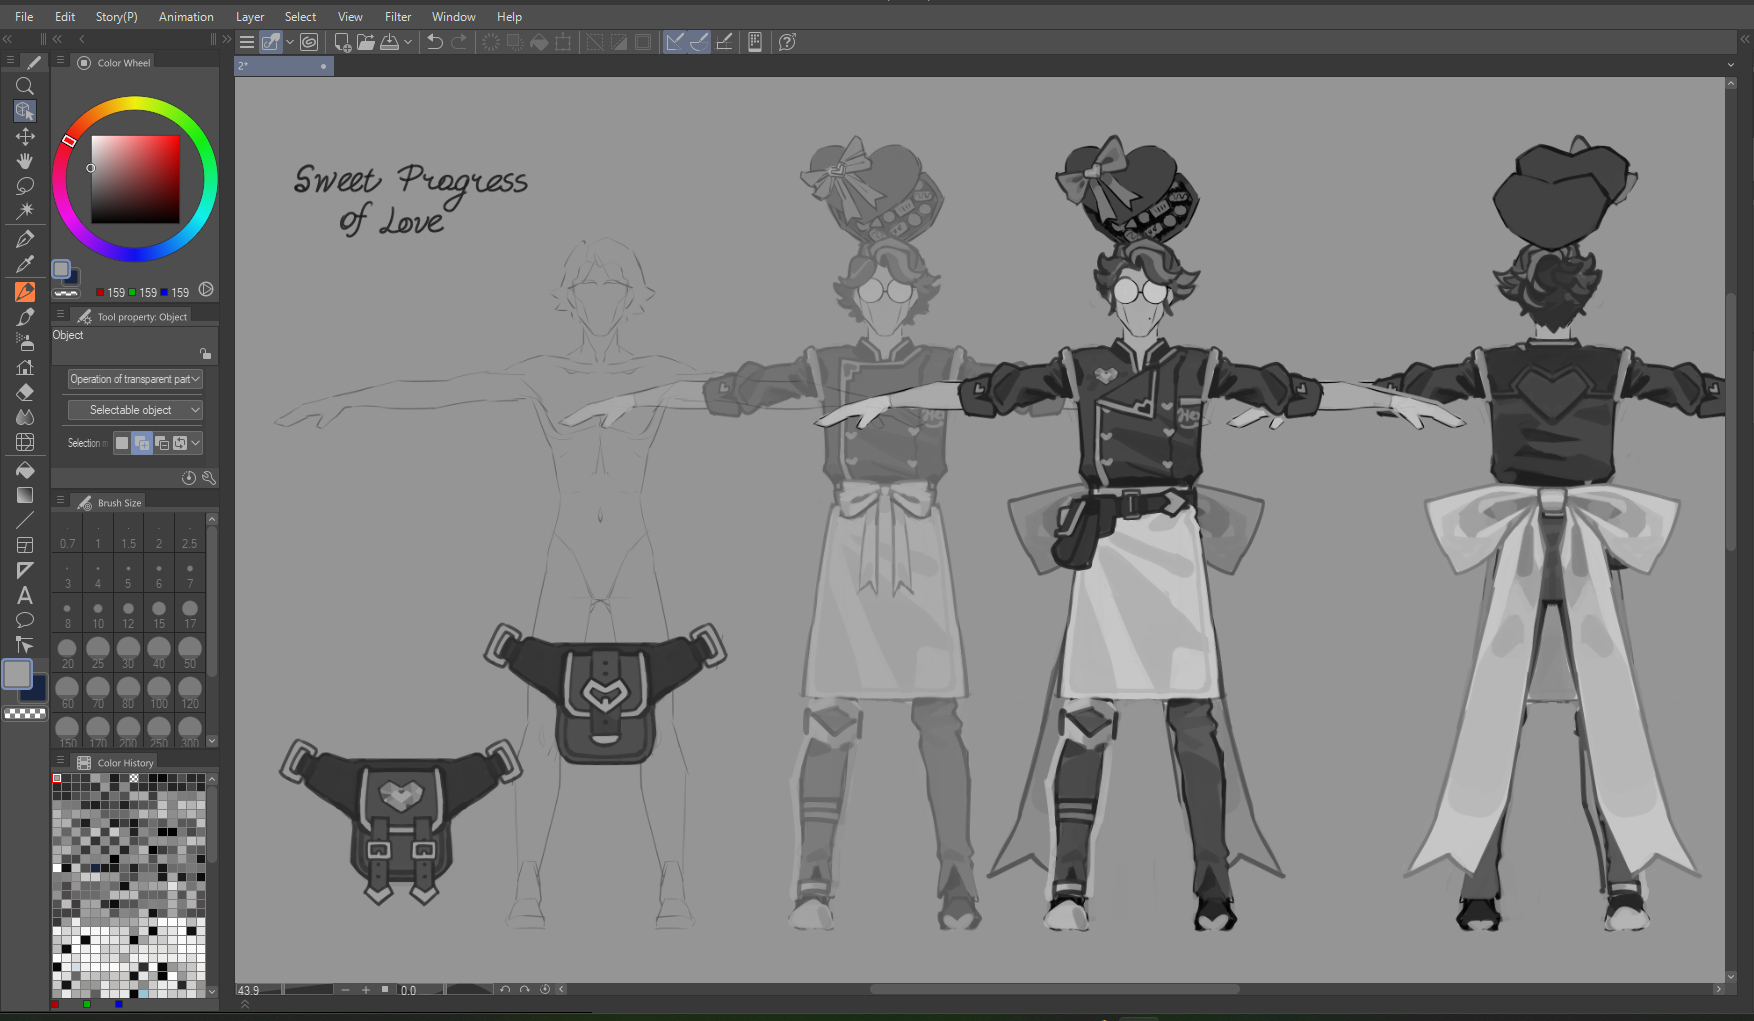
Task: Toggle snap to special ruler
Action: coord(699,42)
